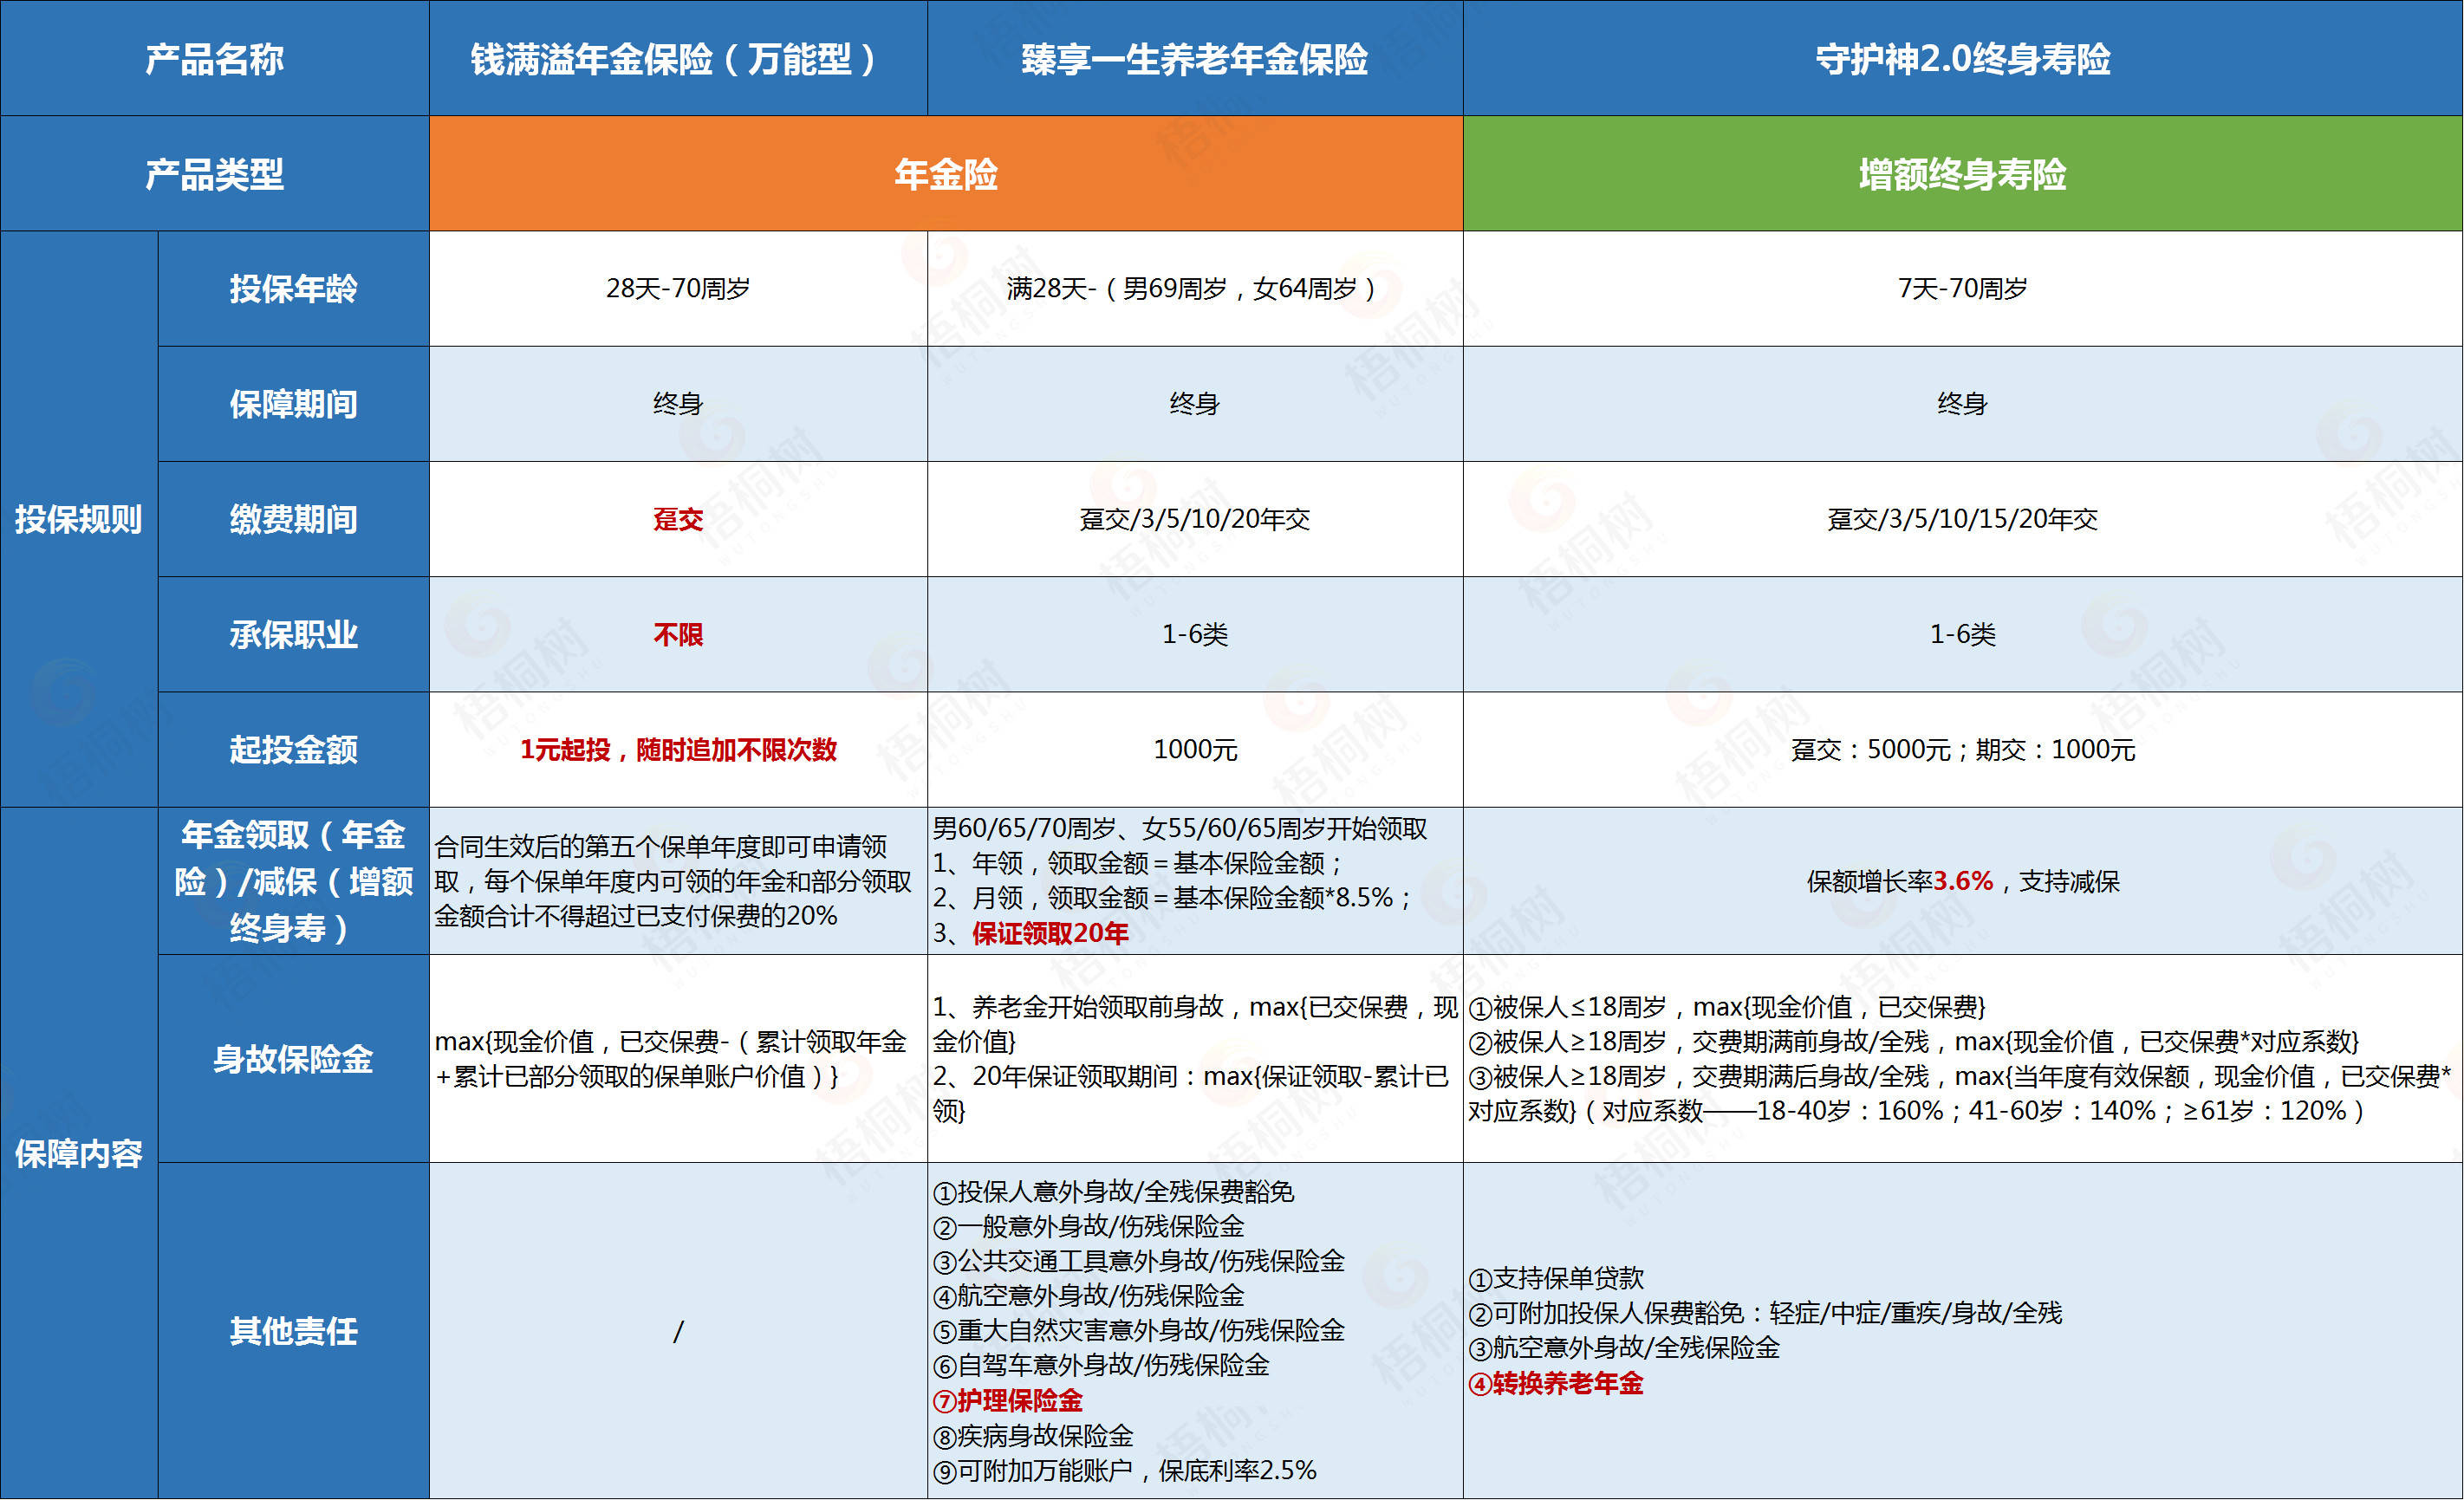This screenshot has width=2464, height=1500.
Task: Select the '/' cell under 钱满溢年金保险
Action: 678,1331
